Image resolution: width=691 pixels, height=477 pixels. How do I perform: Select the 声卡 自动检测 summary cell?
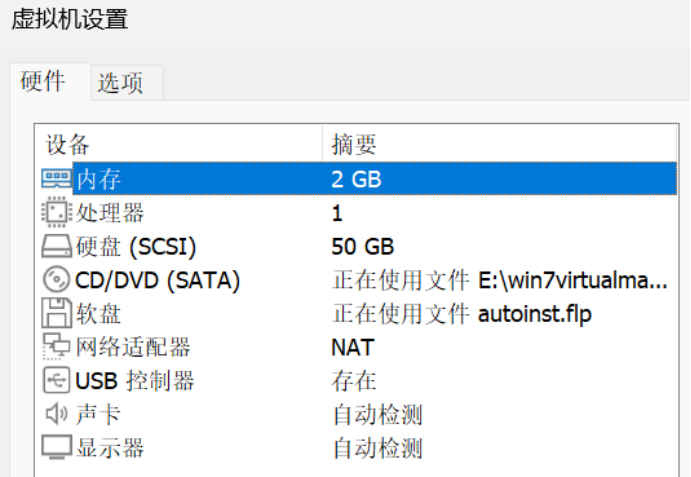click(x=376, y=414)
